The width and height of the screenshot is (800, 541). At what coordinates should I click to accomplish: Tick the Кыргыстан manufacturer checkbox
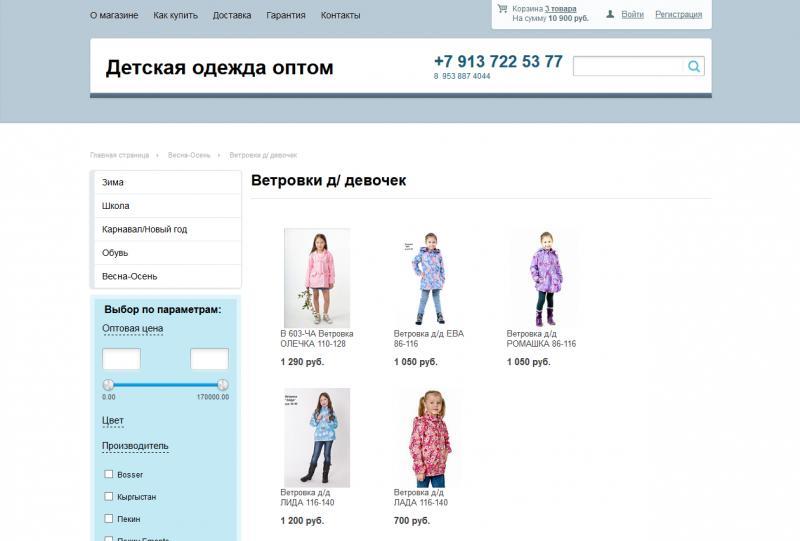(109, 496)
